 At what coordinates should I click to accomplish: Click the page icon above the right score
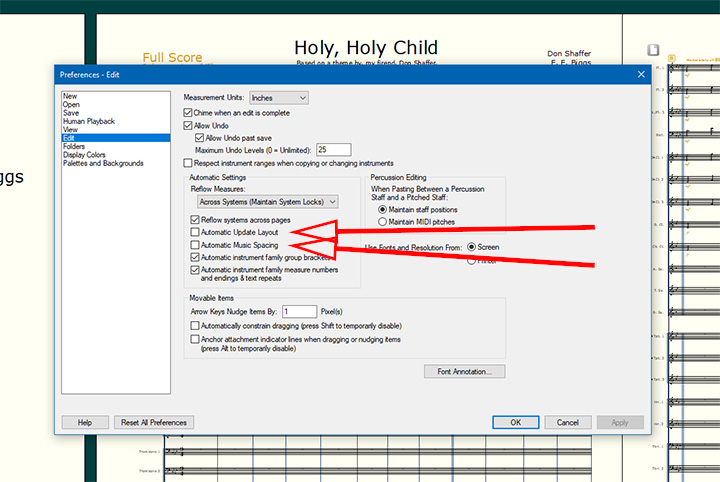coord(653,49)
